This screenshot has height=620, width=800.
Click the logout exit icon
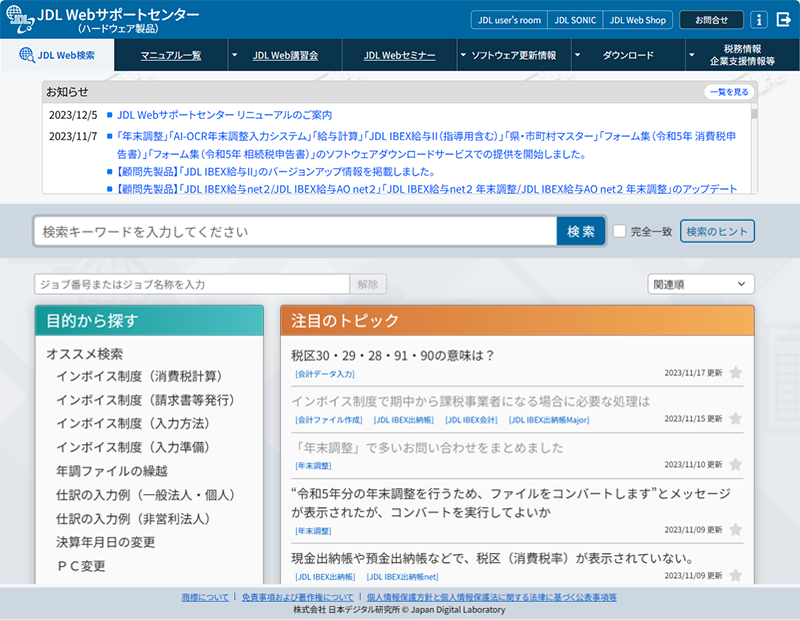[x=783, y=20]
